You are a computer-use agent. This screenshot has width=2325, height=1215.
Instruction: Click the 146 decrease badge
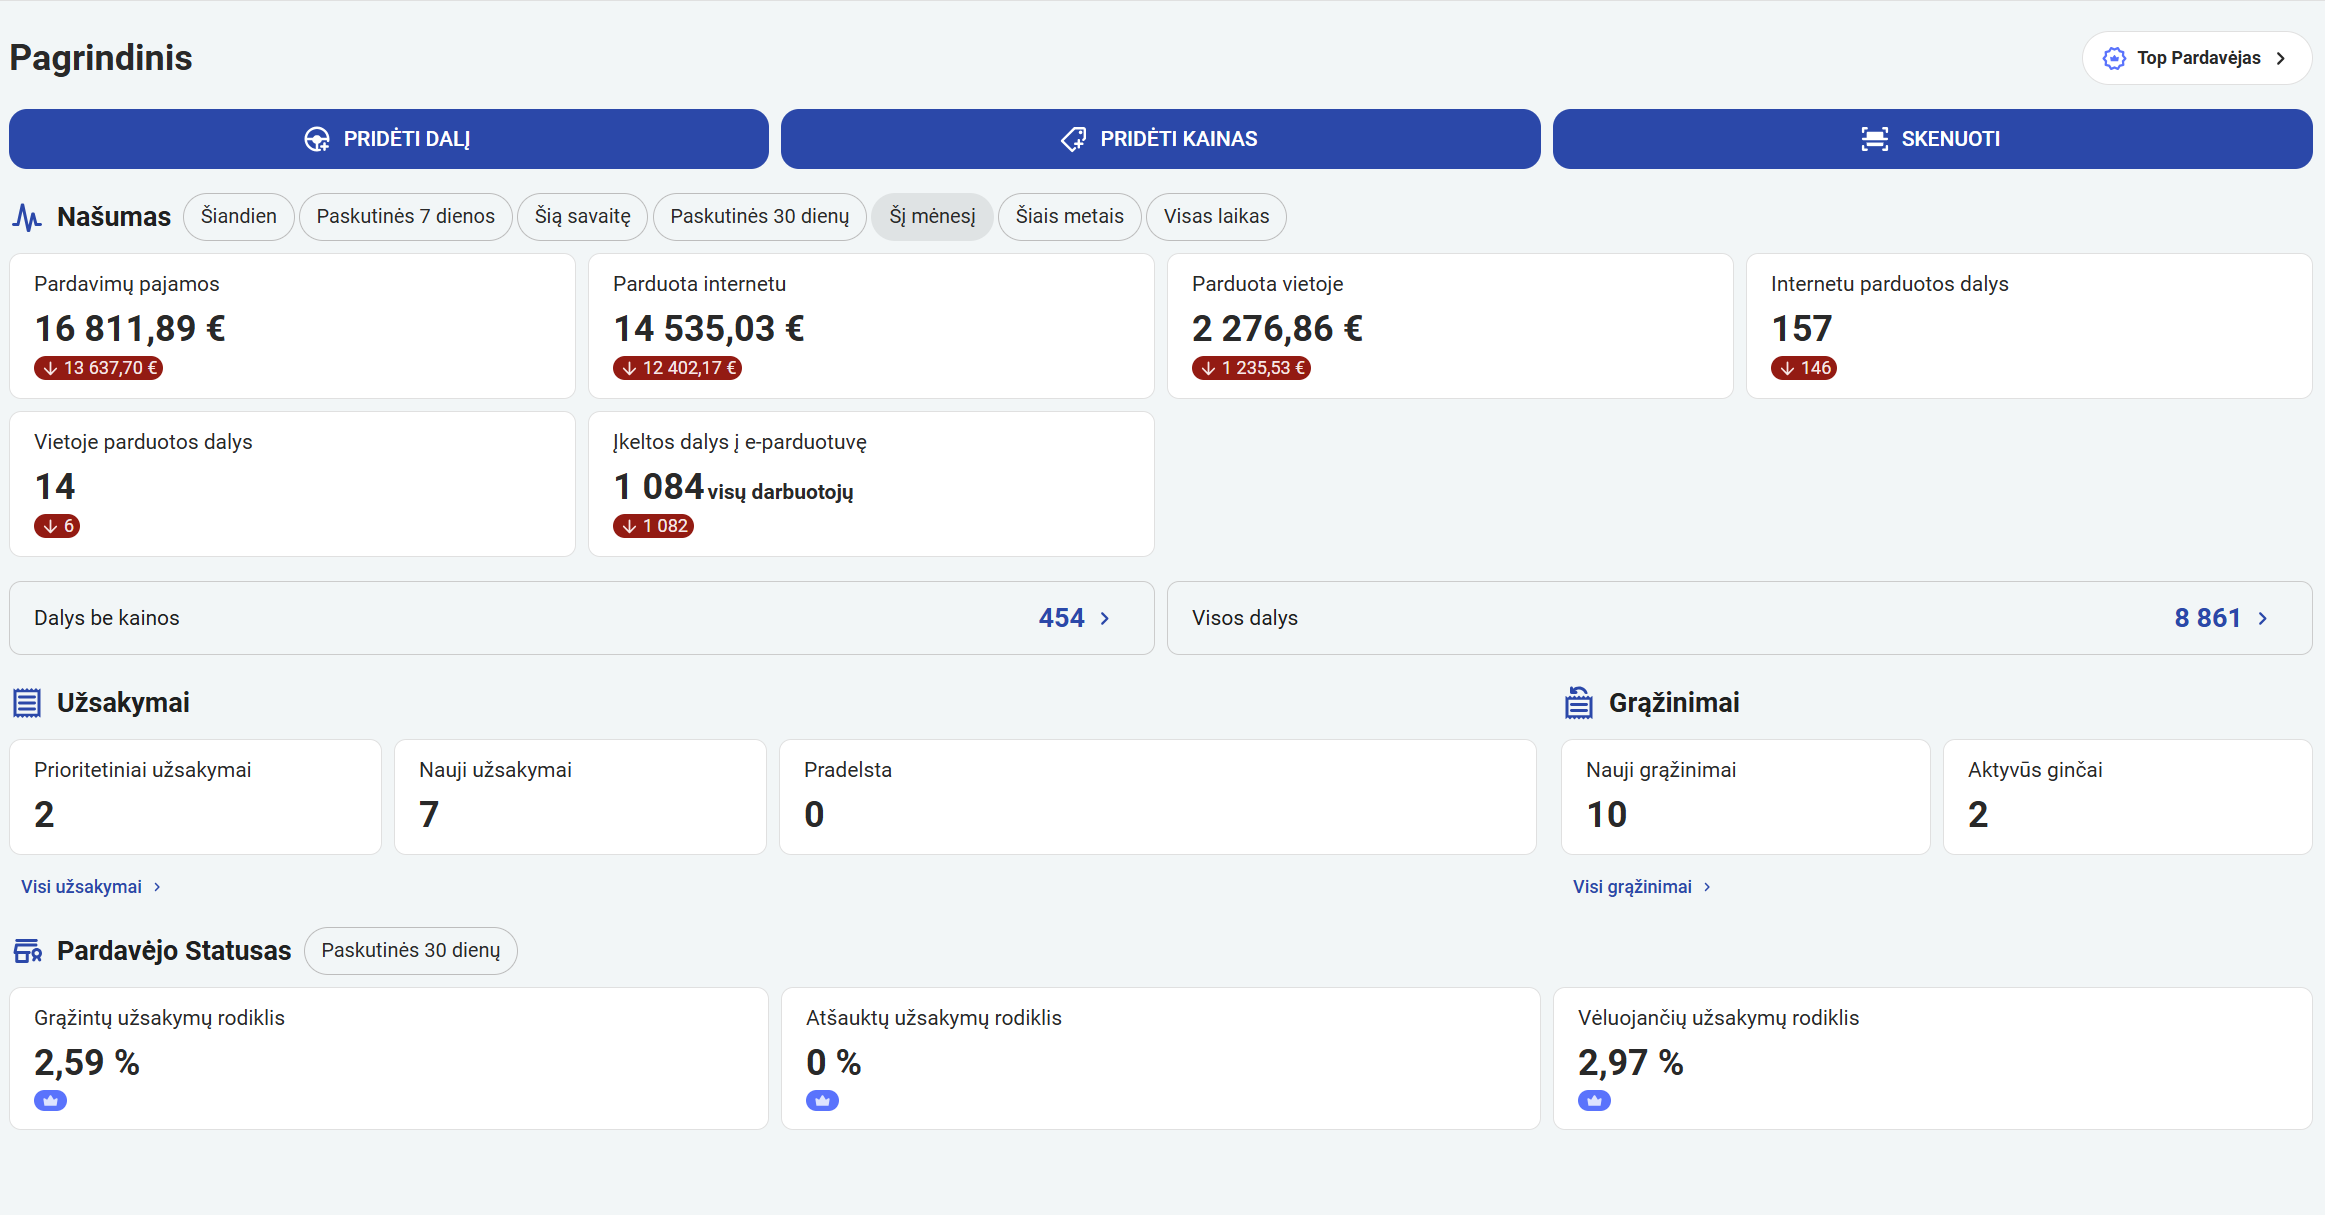1804,368
